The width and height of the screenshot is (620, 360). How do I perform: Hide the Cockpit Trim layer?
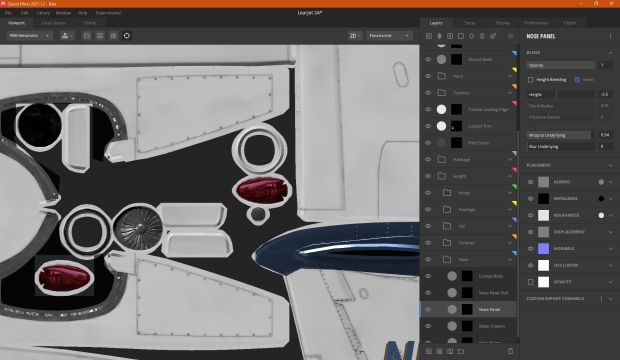pyautogui.click(x=428, y=126)
